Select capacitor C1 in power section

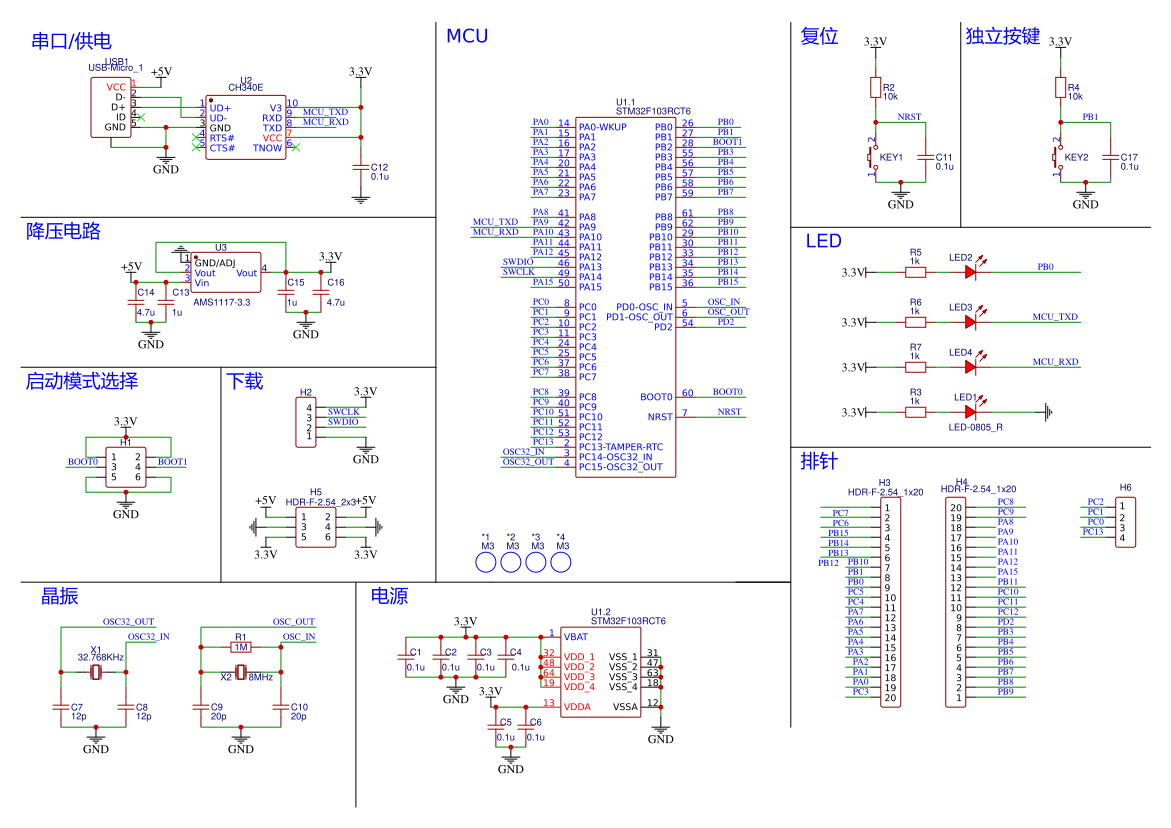(405, 657)
